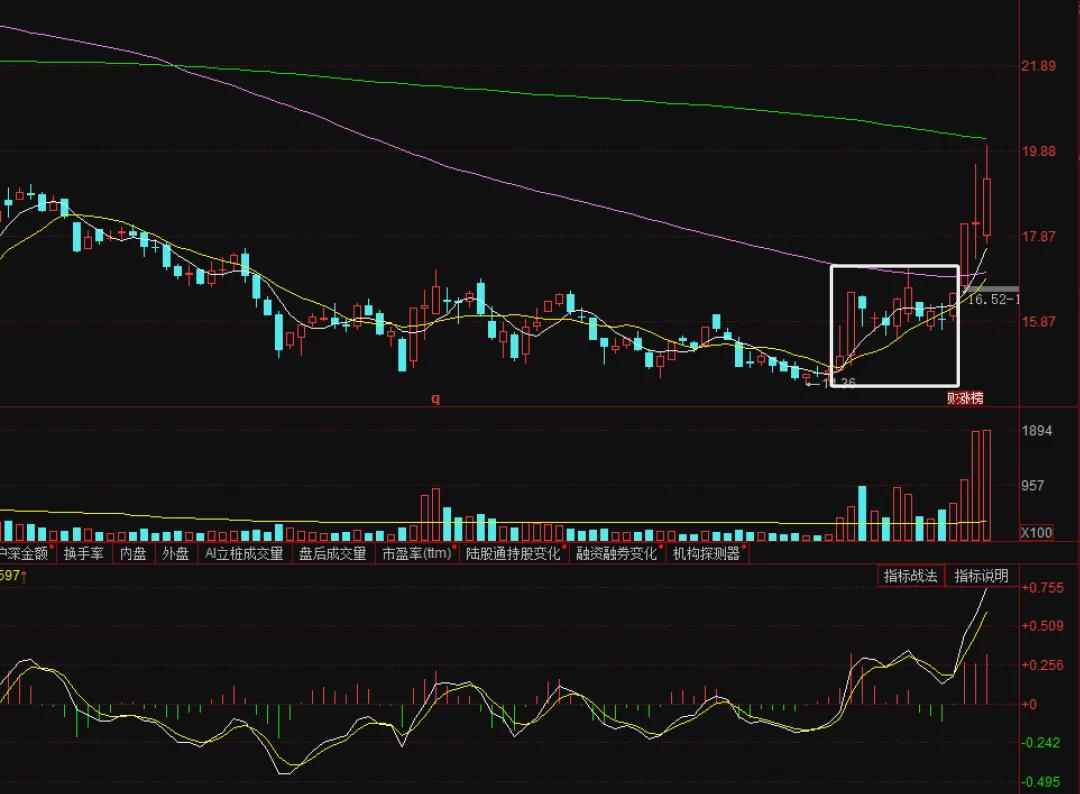Click the red q marker on the chart

tap(435, 398)
